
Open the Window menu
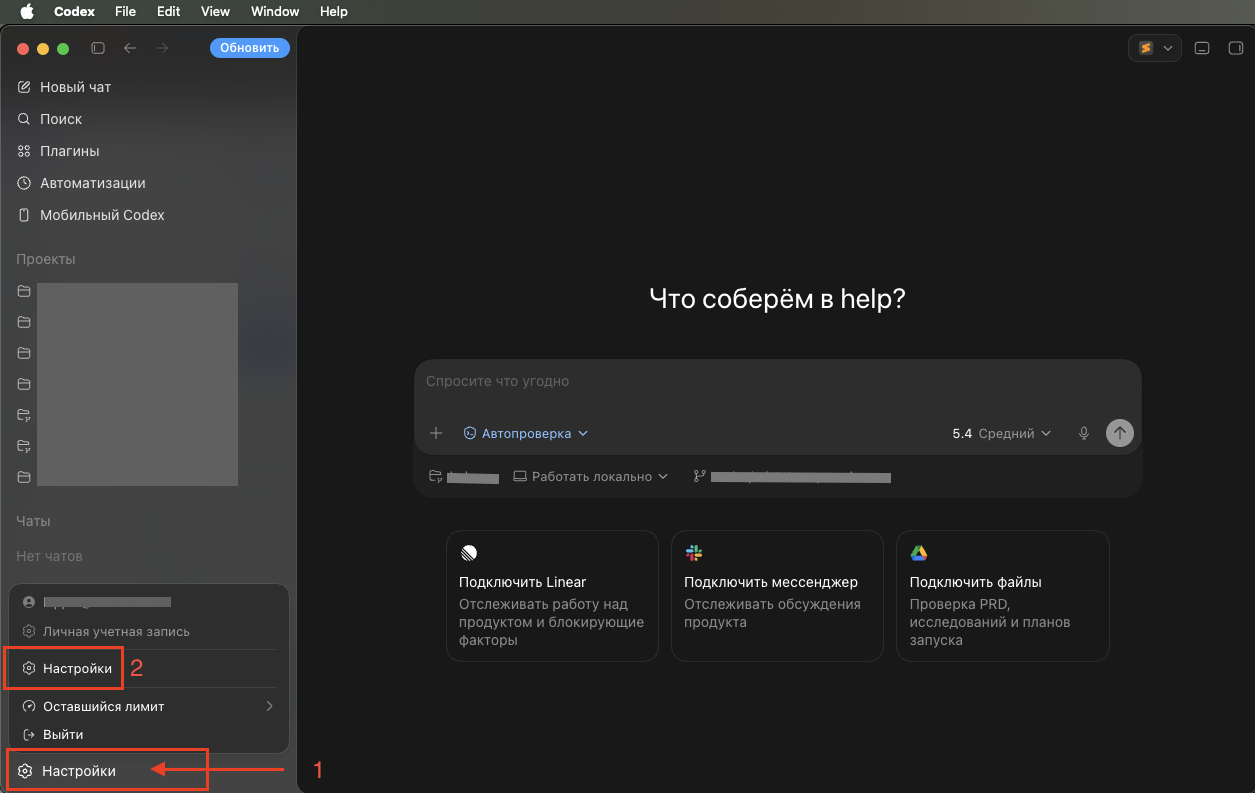coord(274,11)
